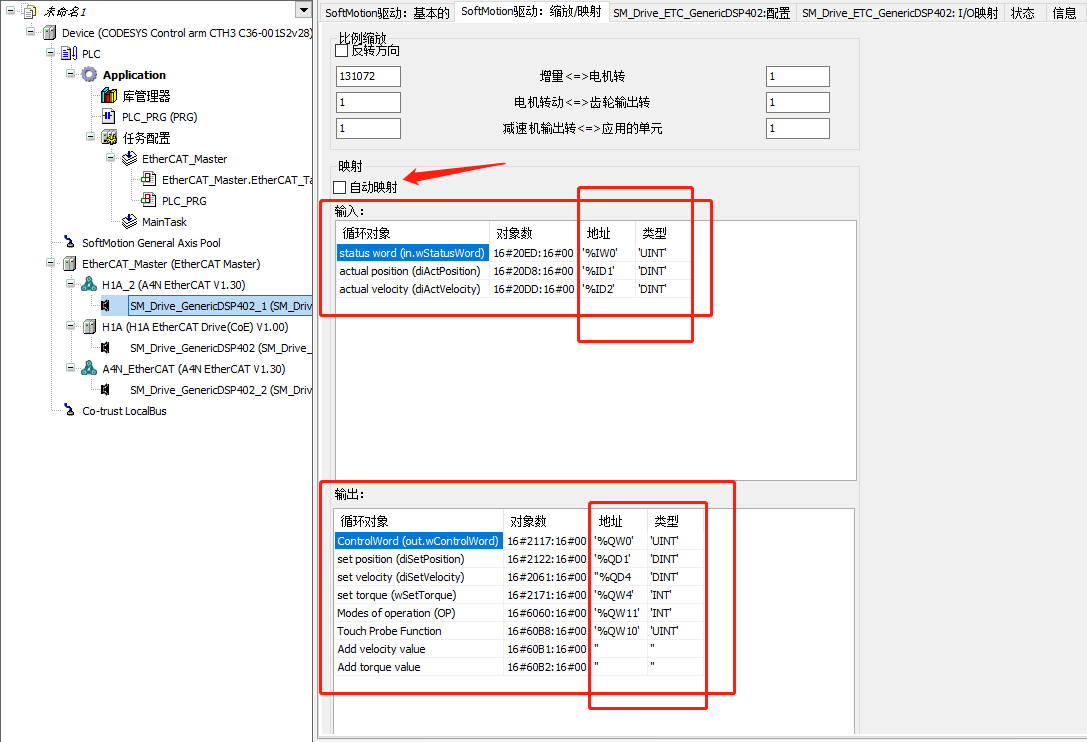The image size is (1087, 742).
Task: Collapse the EtherCAT_Master (EtherCAT Master) device node
Action: 51,262
